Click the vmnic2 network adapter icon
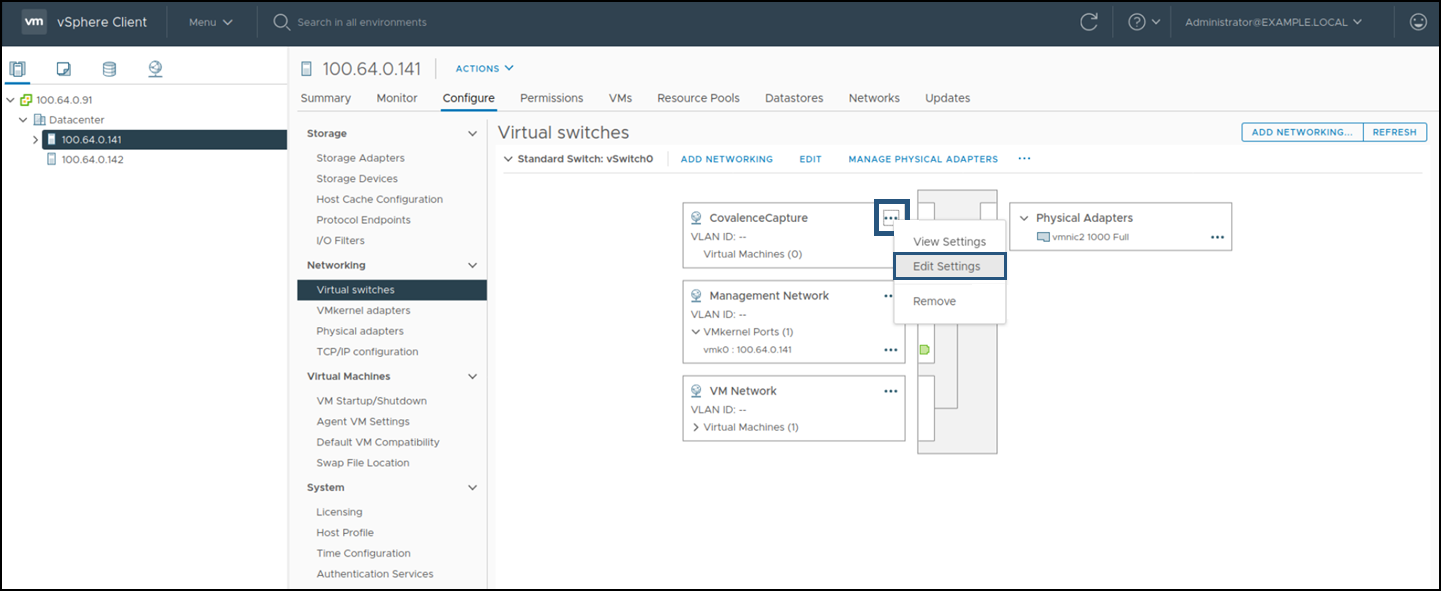Screen dimensions: 1441x591 1043,237
